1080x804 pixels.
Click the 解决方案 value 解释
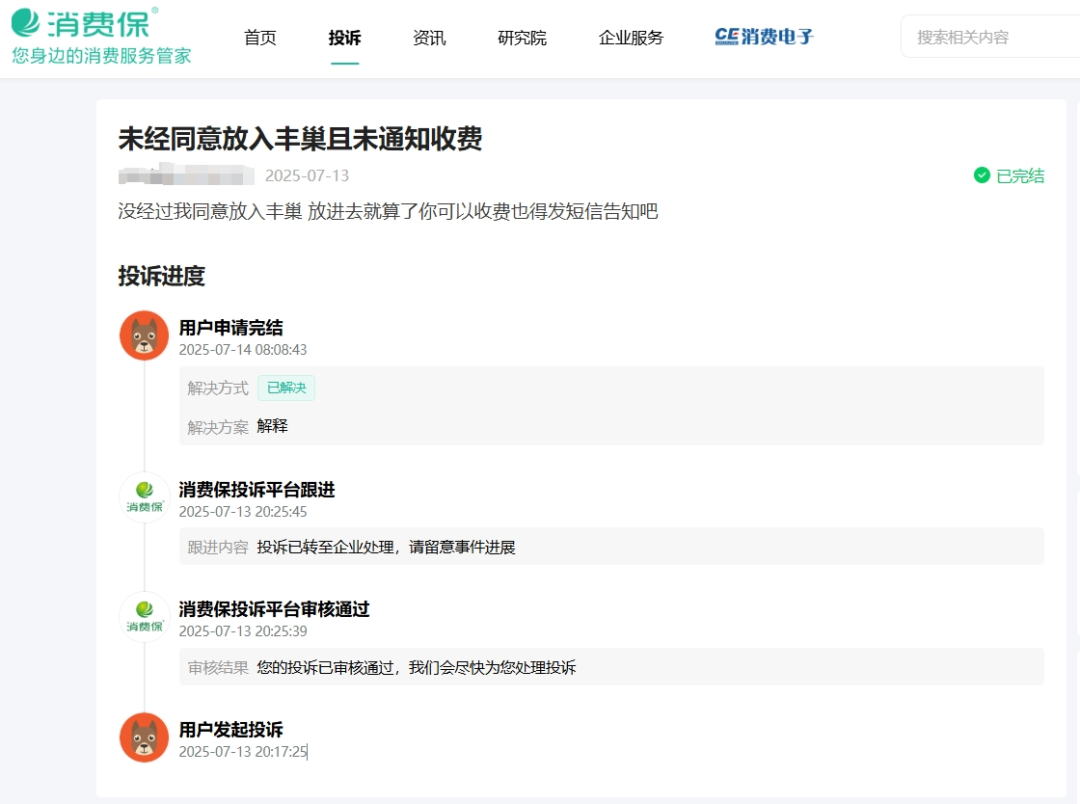[272, 426]
